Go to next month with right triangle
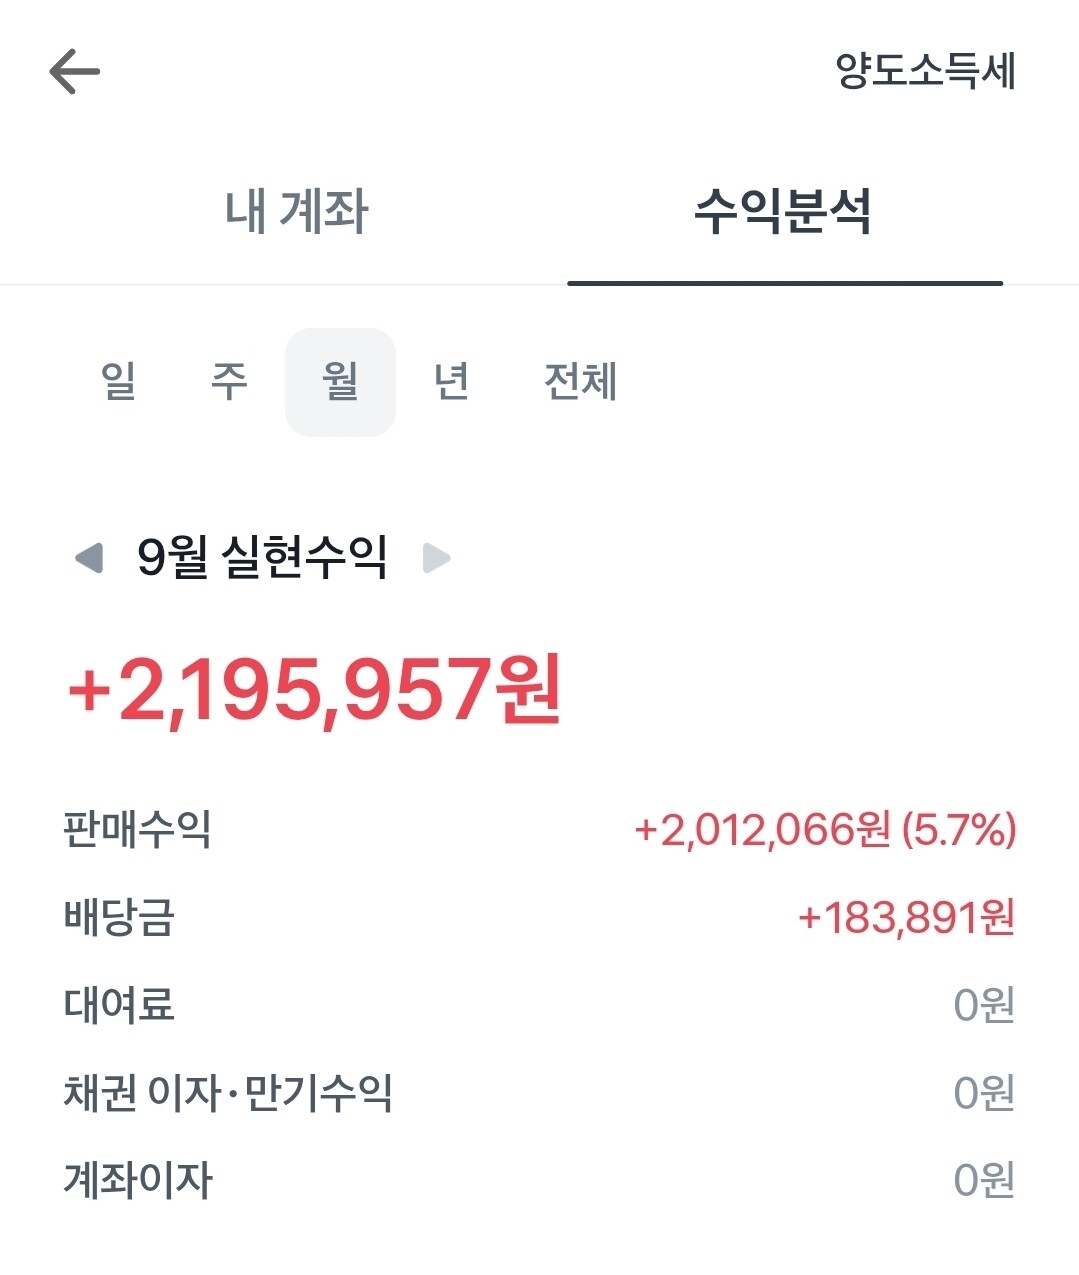1079x1275 pixels. [436, 558]
